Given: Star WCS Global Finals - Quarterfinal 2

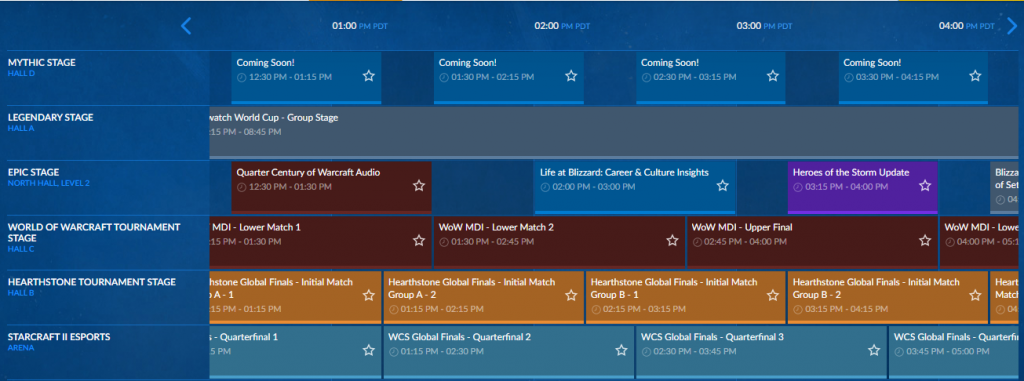Looking at the screenshot, I should click(621, 350).
